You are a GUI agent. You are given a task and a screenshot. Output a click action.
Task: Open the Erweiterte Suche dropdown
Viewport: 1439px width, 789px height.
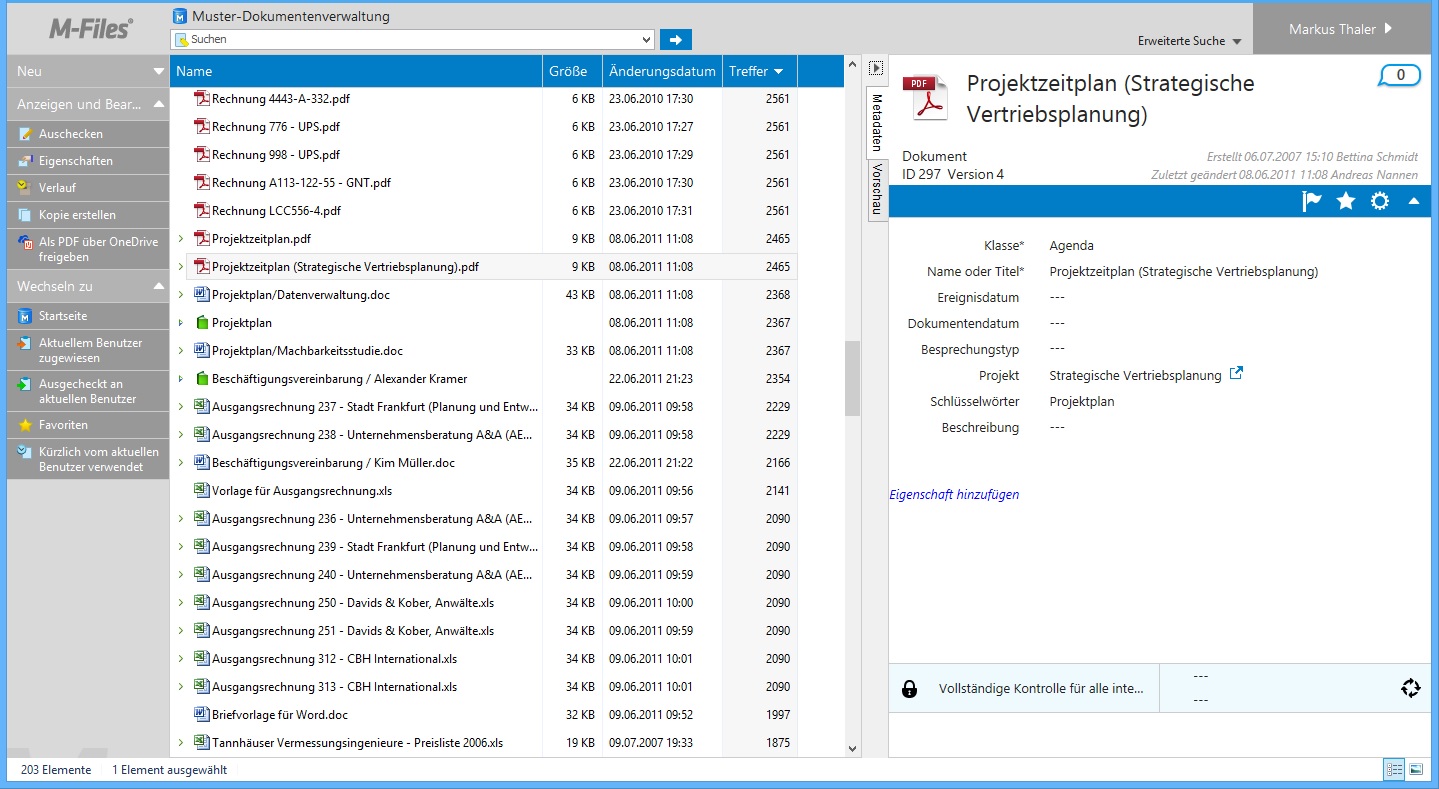click(1189, 41)
